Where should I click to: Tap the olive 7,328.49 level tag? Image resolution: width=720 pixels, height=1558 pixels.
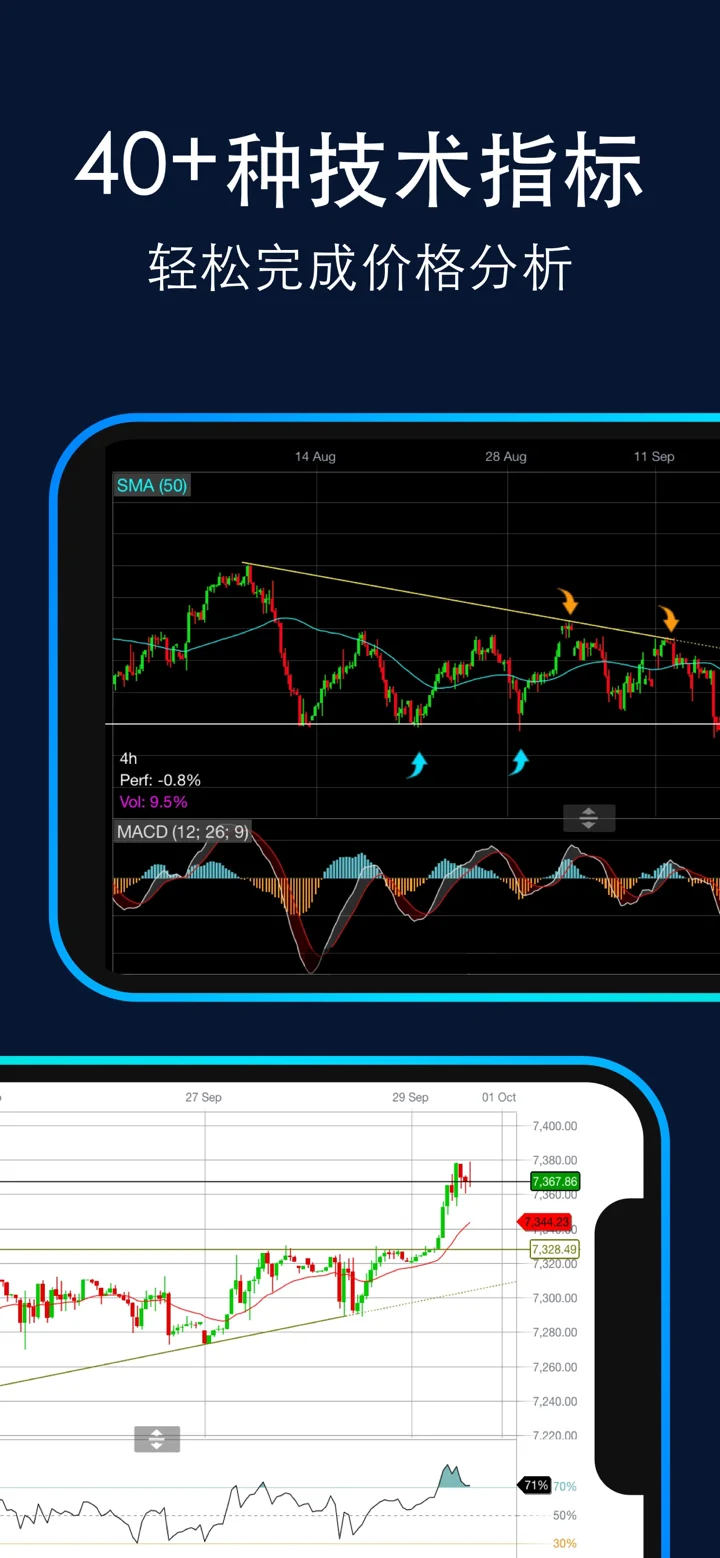click(x=555, y=1249)
